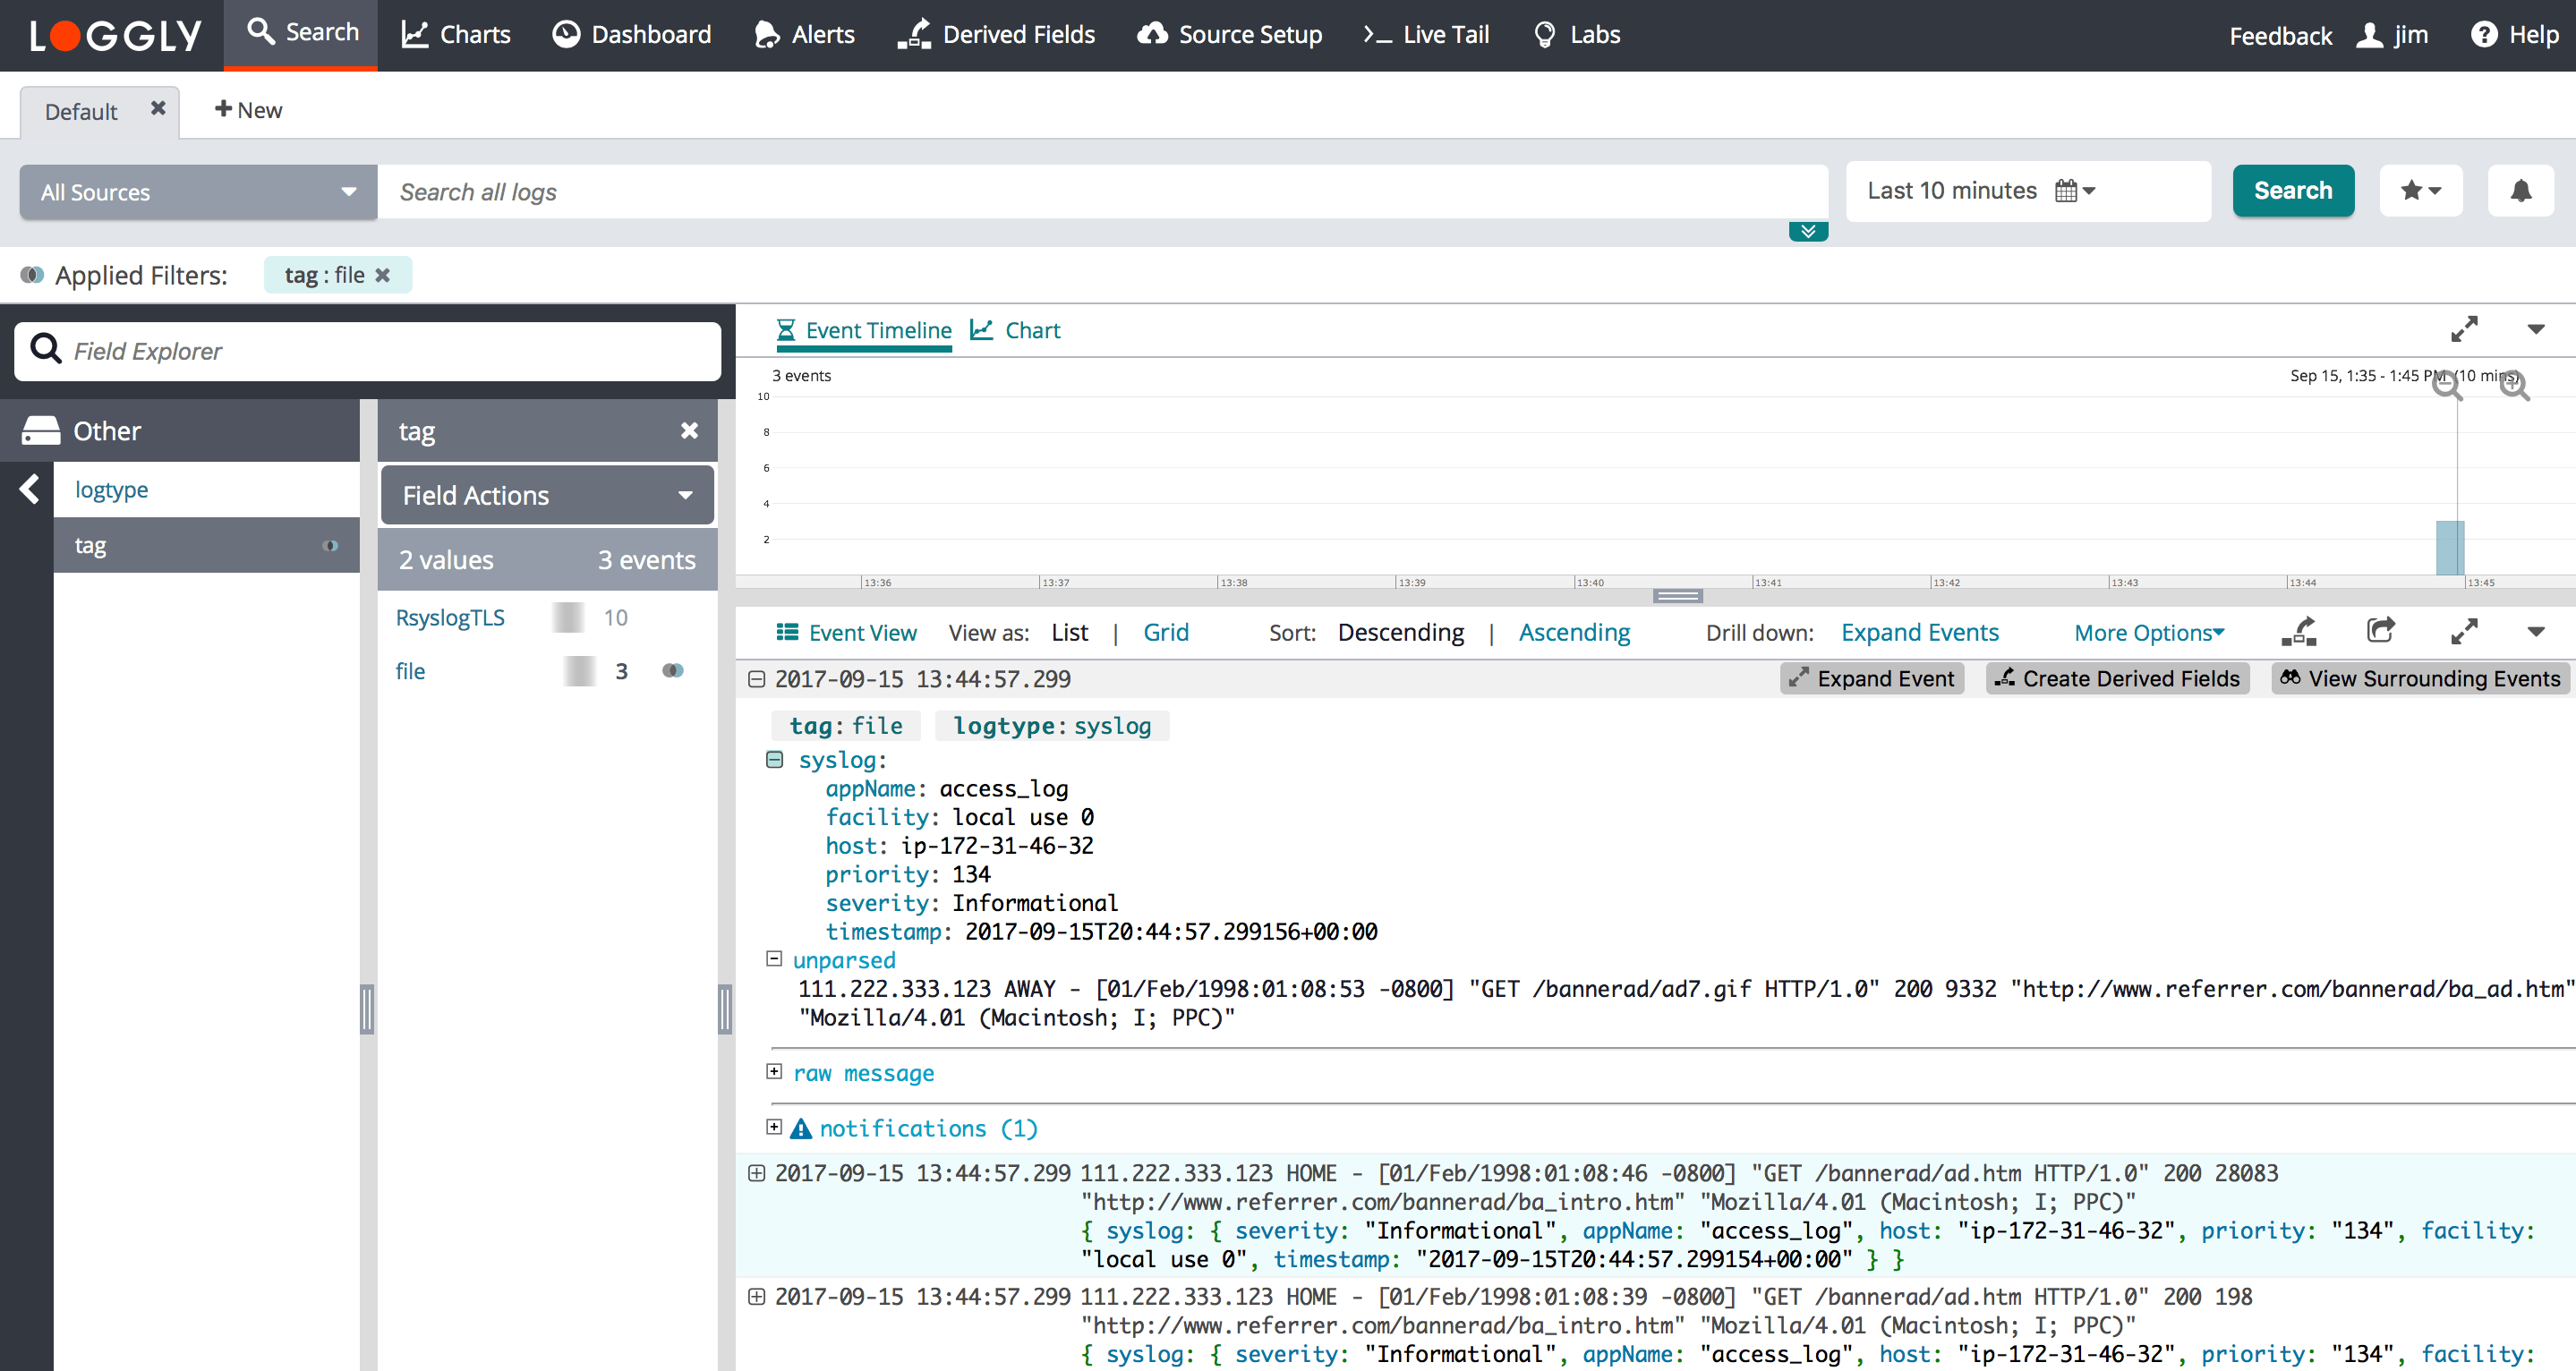Screen dimensions: 2576x1371
Task: Click the Search button
Action: point(2293,190)
